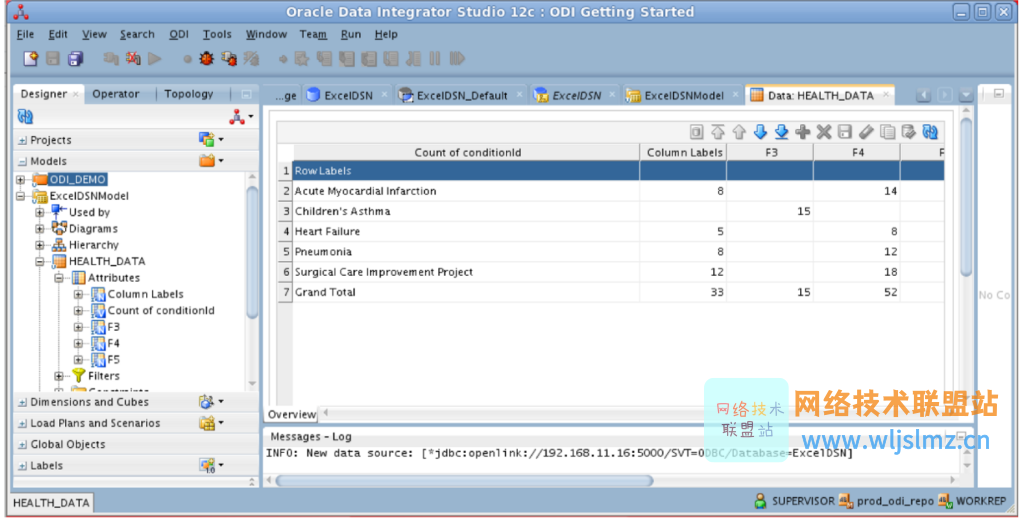
Task: Click the SUPERVISOR user icon in the status bar
Action: pyautogui.click(x=760, y=501)
